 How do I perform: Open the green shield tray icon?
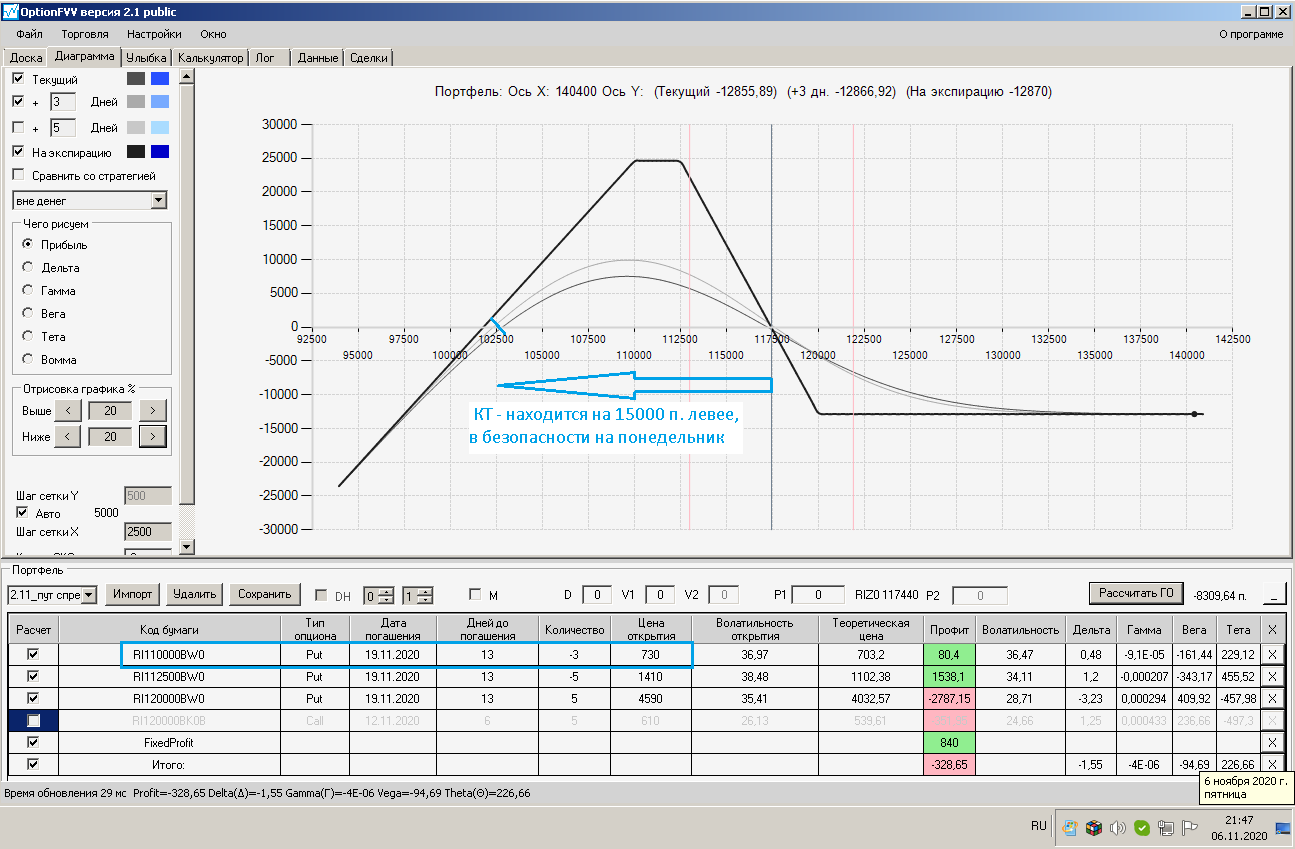click(x=1141, y=827)
